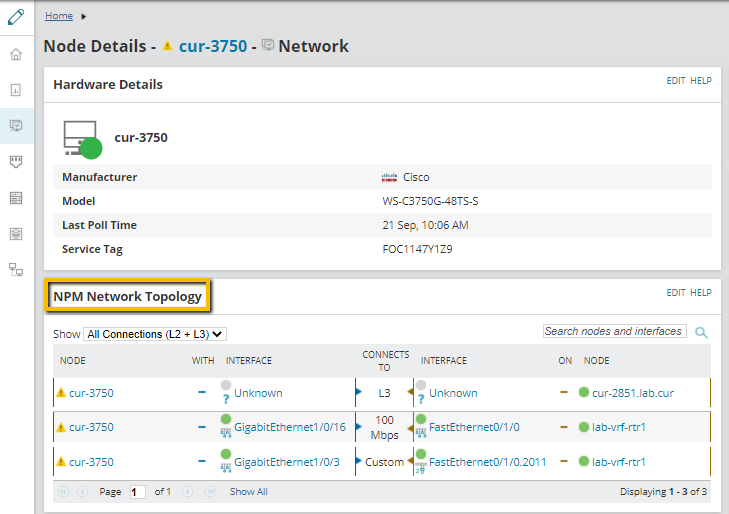
Task: Go to last page arrow icon
Action: tap(211, 492)
